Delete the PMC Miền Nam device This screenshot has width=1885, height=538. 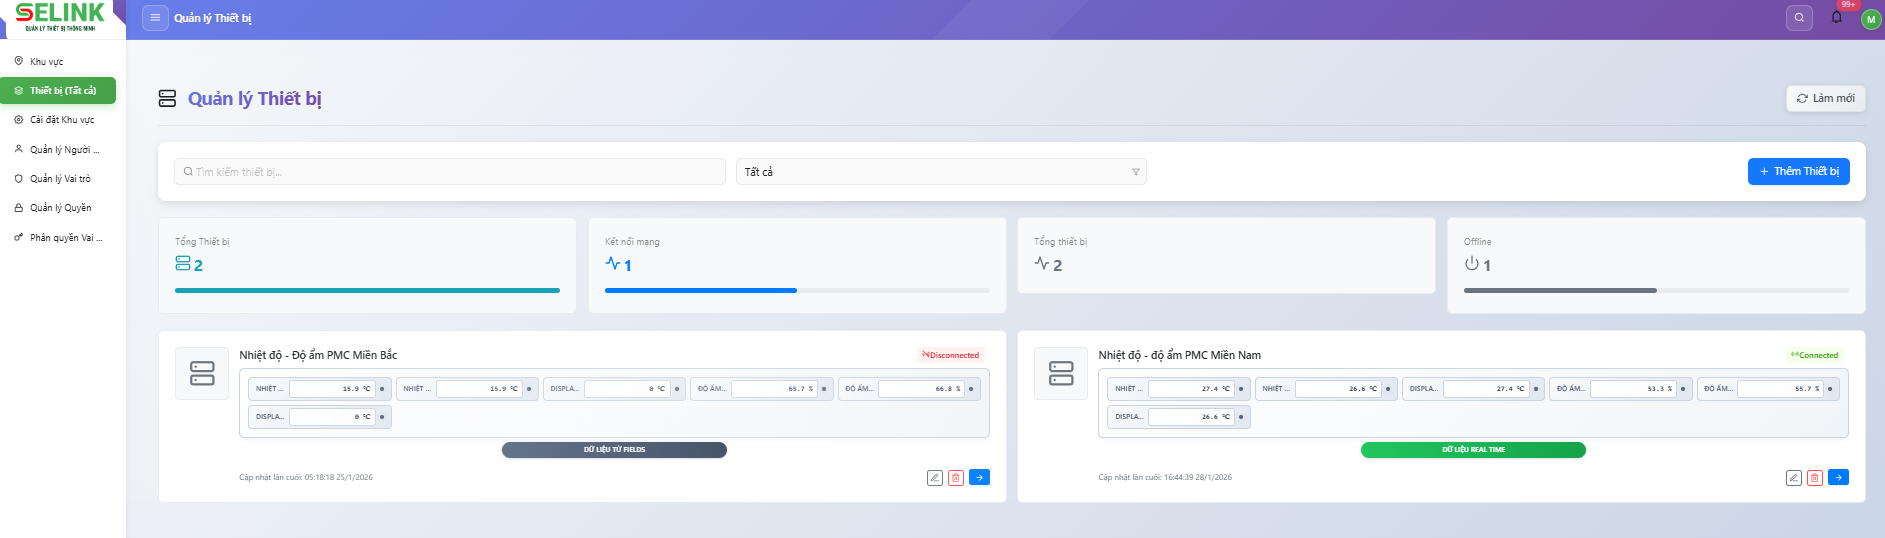point(1815,478)
